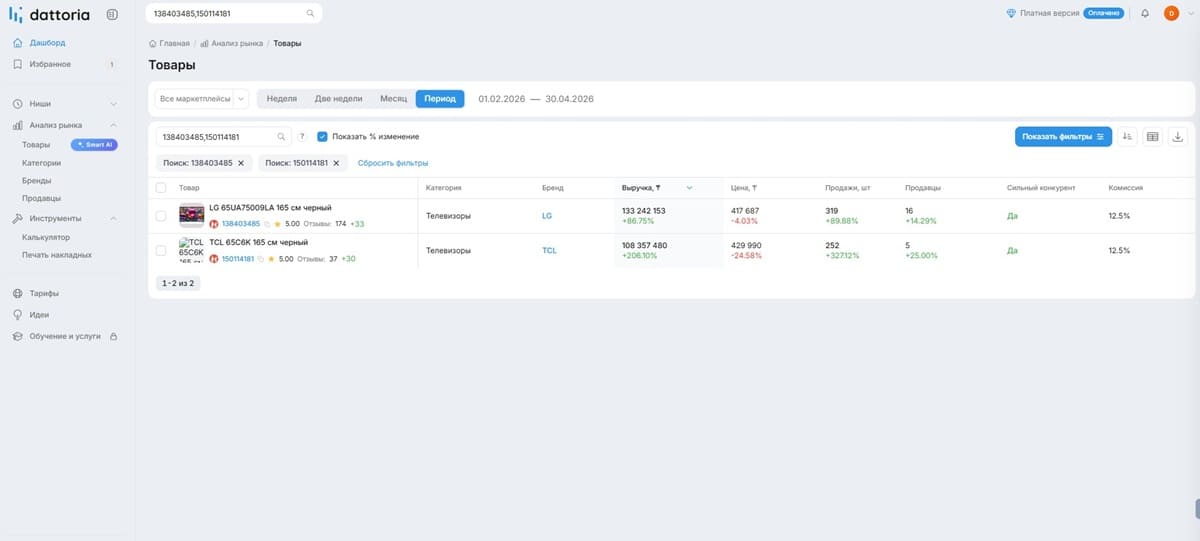Open Дашборд in the sidebar
This screenshot has height=541, width=1200.
[x=48, y=43]
